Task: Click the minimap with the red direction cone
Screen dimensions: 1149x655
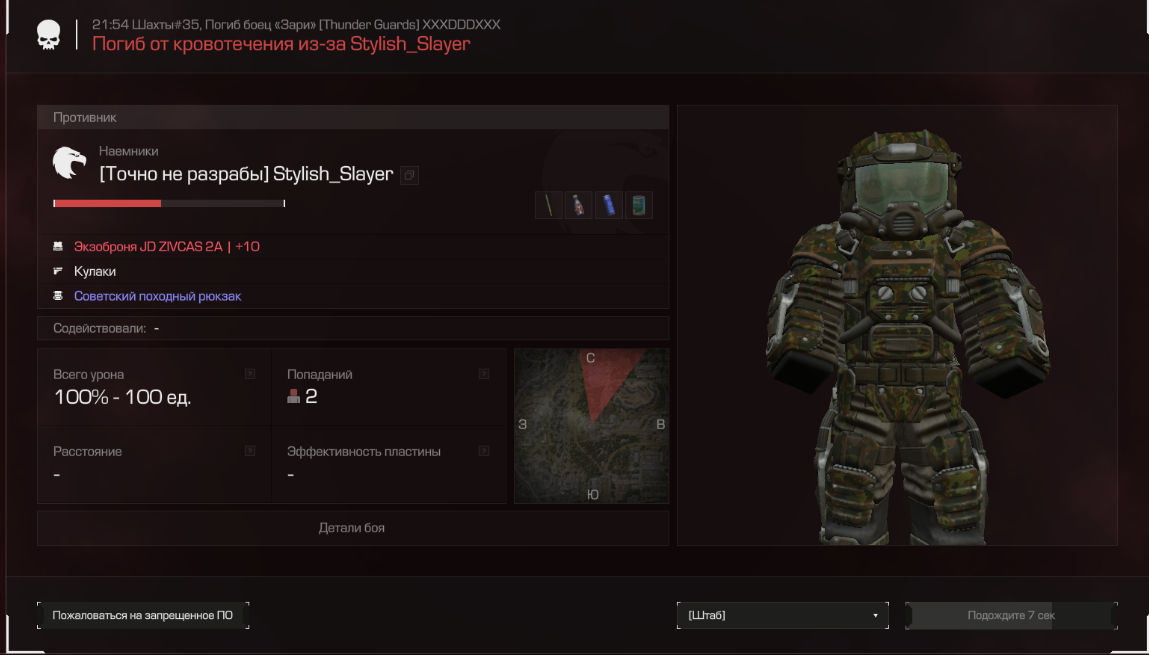Action: pyautogui.click(x=591, y=426)
